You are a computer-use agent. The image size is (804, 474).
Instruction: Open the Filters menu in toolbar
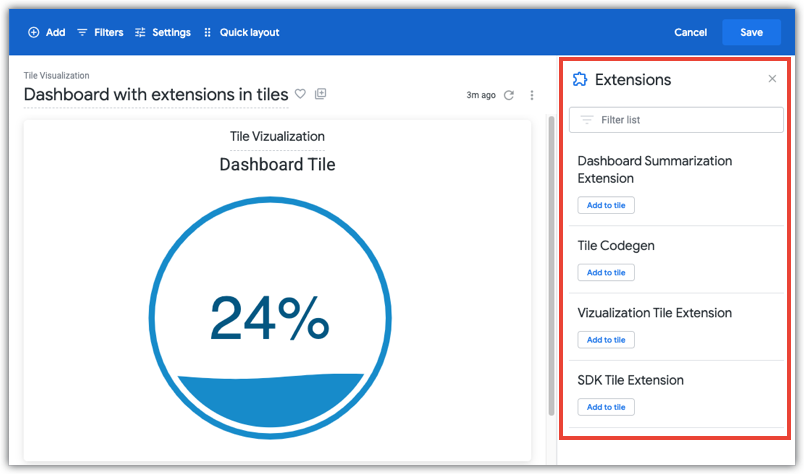[100, 32]
